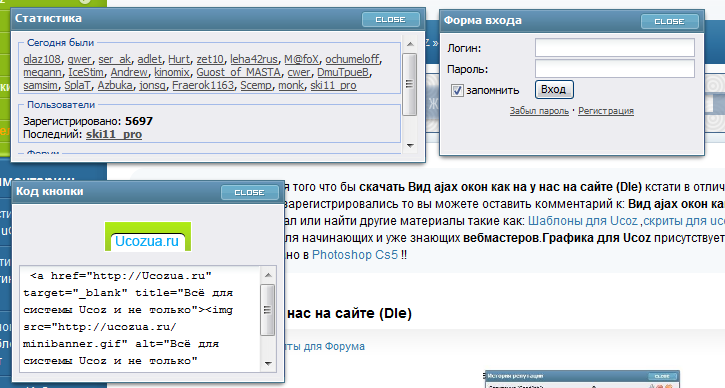Open user cwer profile link
The height and width of the screenshot is (388, 725).
[299, 72]
